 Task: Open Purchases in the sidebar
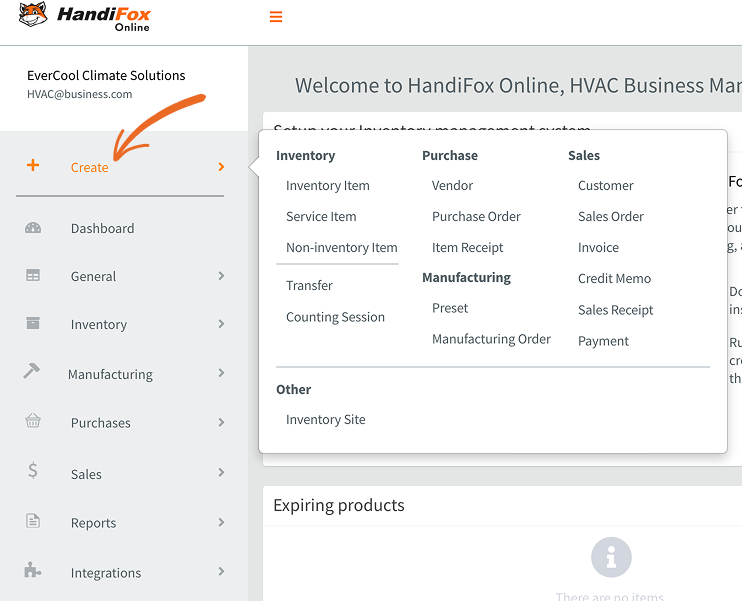coord(101,423)
